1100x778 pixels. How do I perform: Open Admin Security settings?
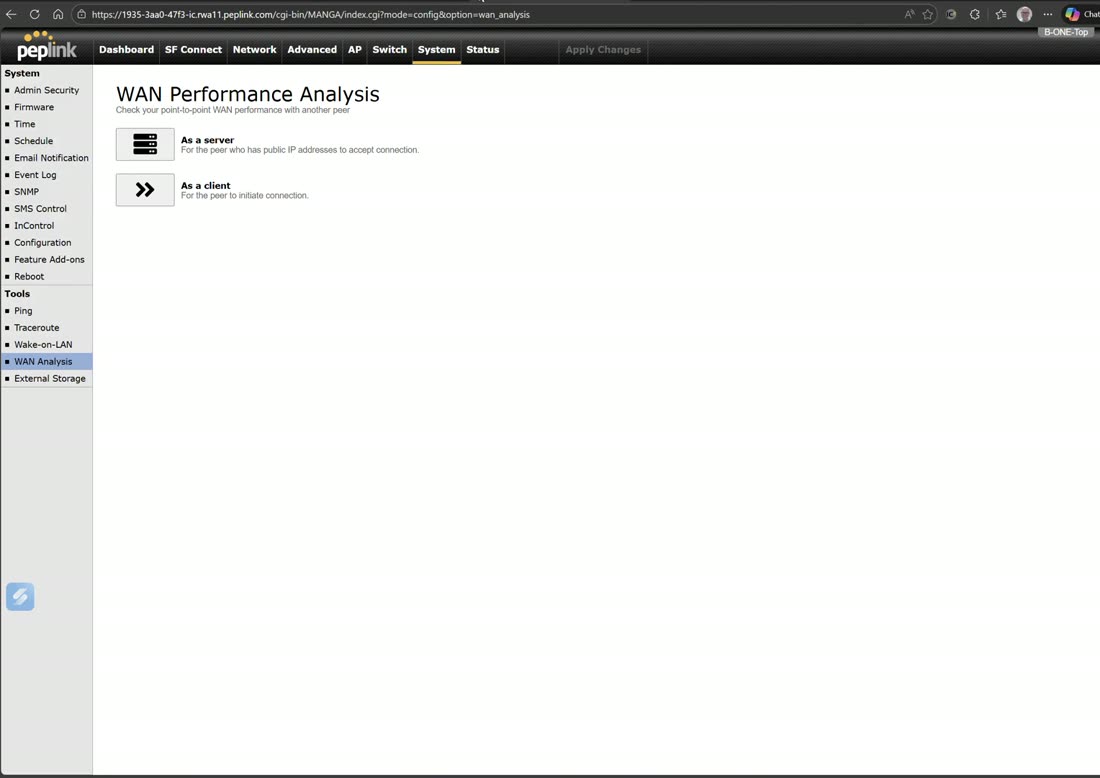(46, 90)
